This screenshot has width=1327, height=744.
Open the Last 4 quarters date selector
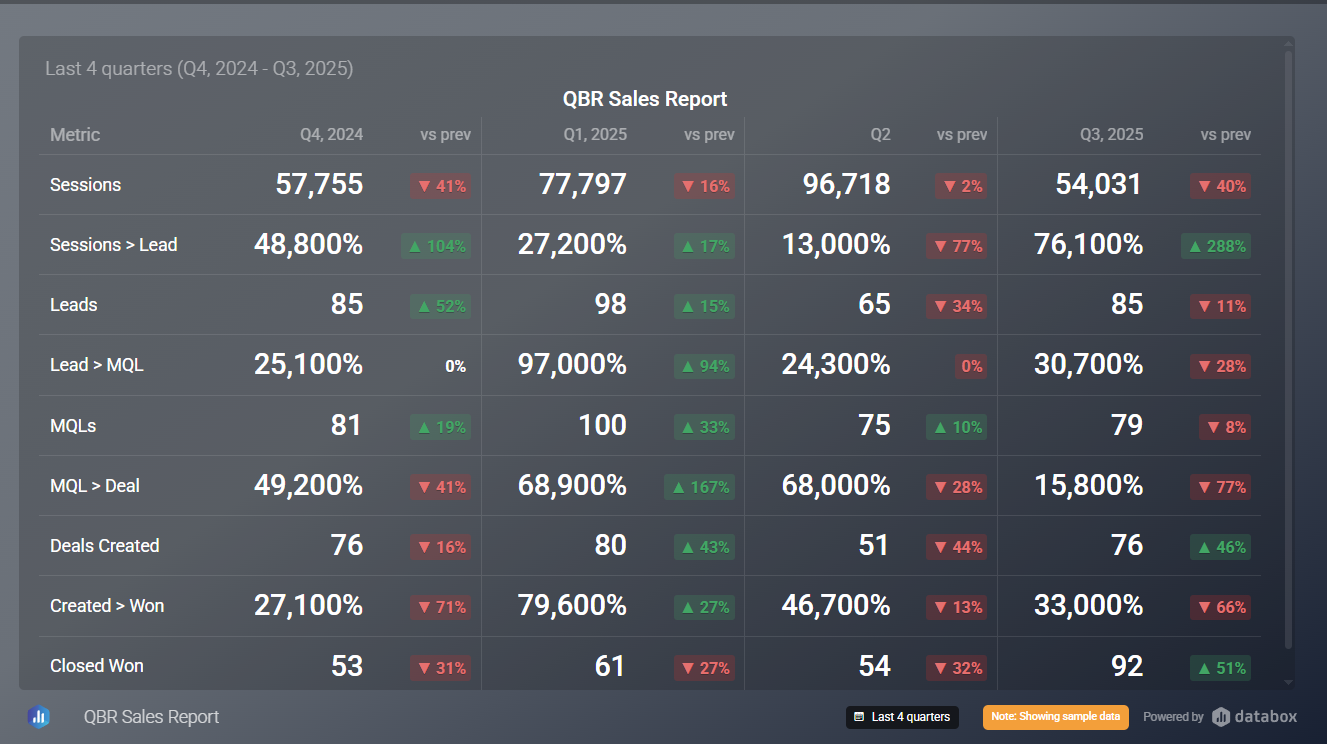[902, 717]
